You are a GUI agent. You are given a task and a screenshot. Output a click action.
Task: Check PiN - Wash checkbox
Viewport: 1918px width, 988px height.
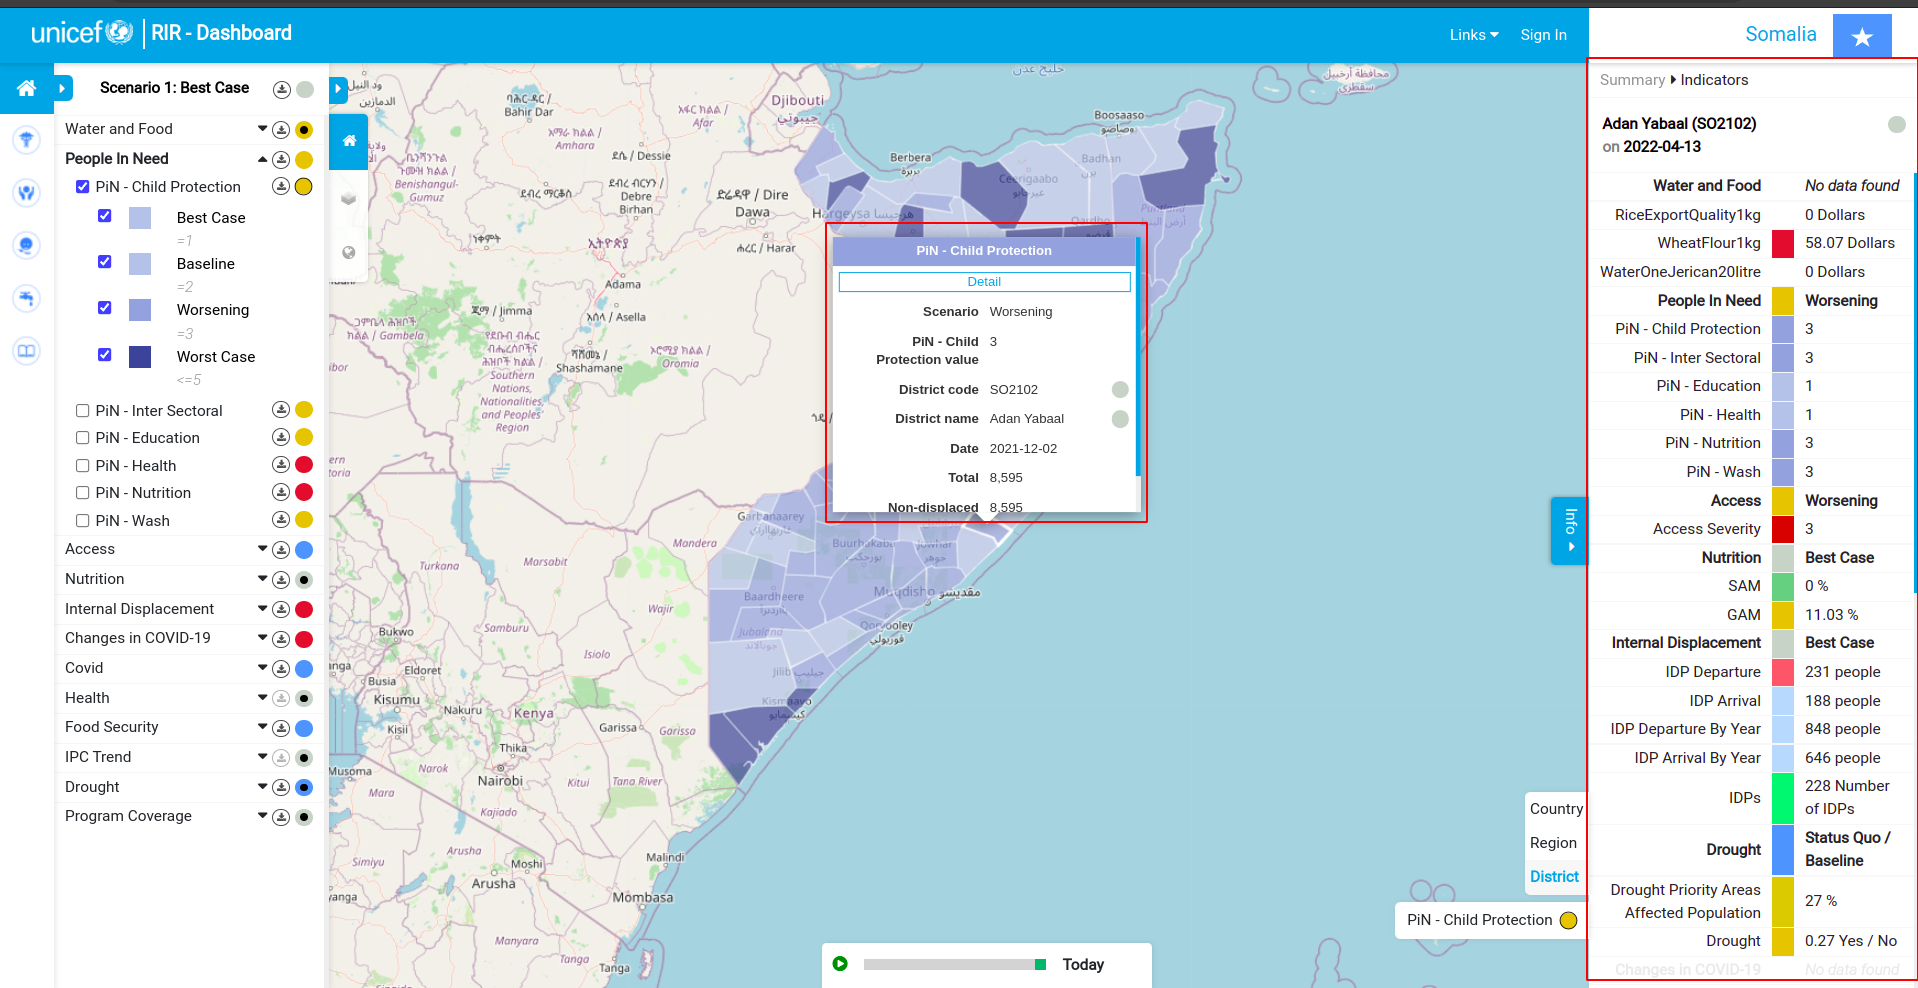pyautogui.click(x=83, y=521)
